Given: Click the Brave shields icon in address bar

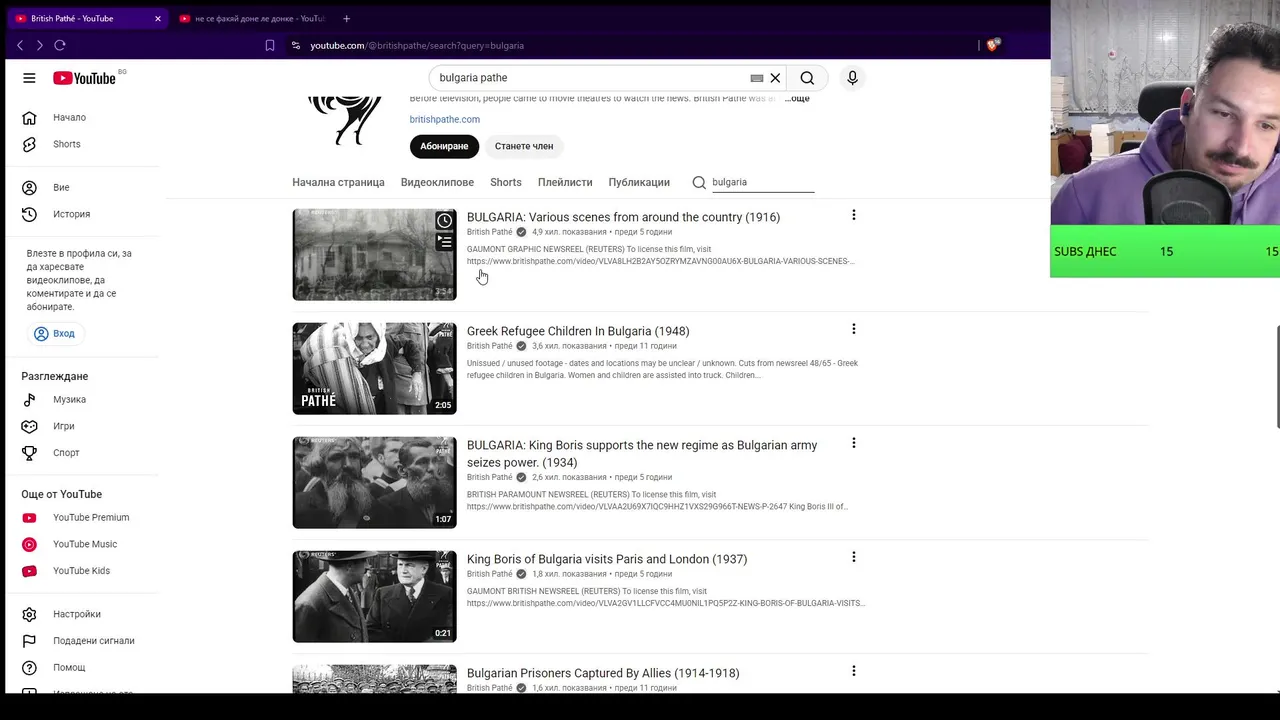Looking at the screenshot, I should click(x=993, y=45).
